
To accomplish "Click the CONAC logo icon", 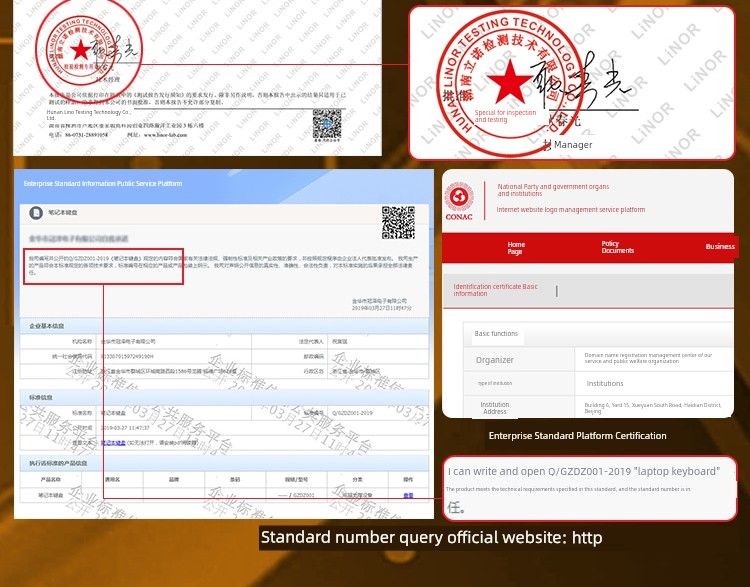I will [459, 198].
